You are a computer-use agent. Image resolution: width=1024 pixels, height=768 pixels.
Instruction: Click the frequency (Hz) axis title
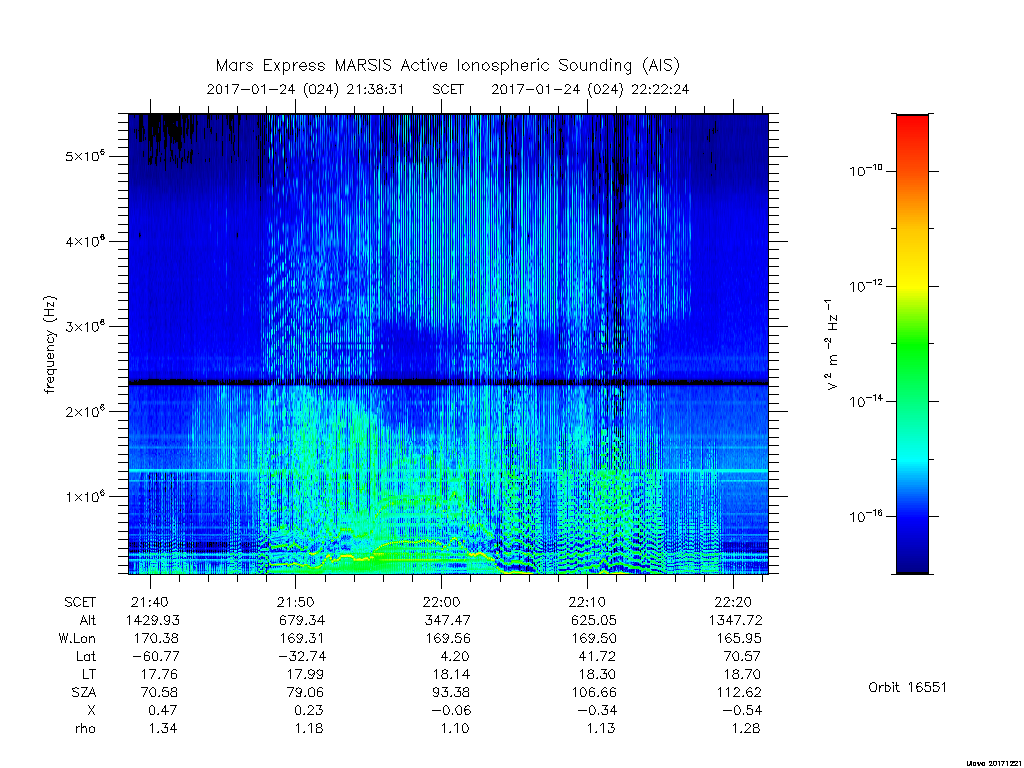[x=50, y=344]
